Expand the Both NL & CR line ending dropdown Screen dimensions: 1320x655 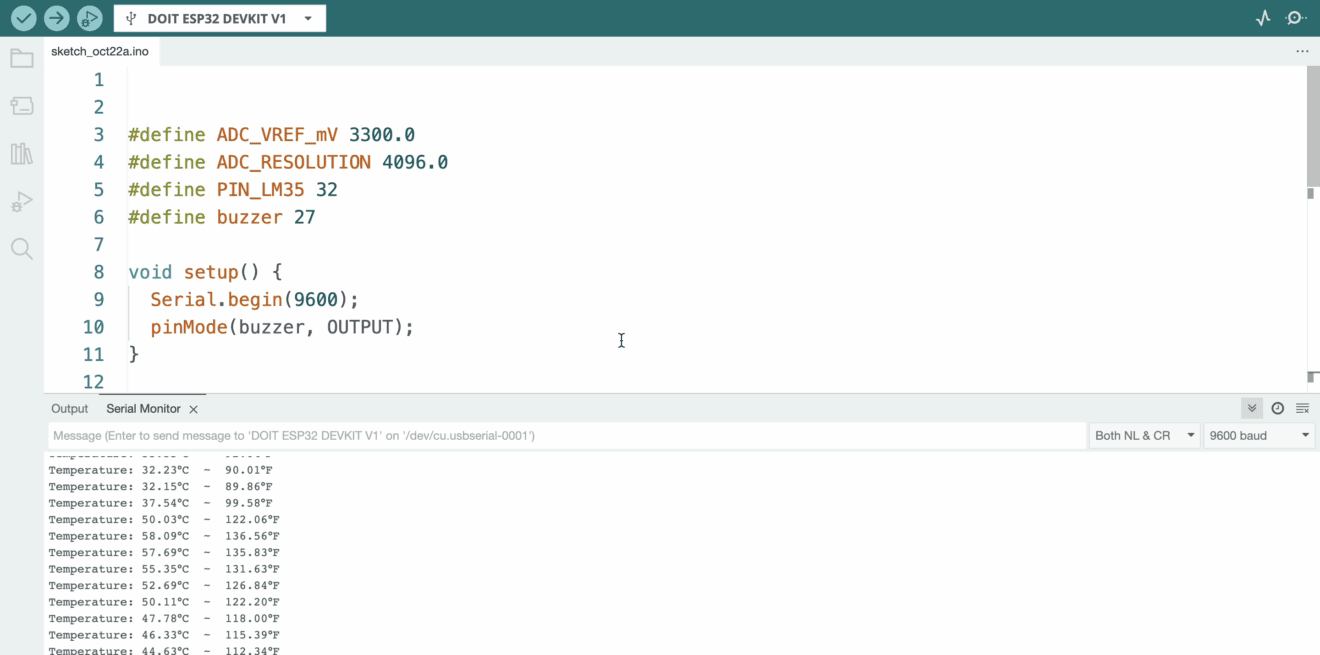point(1144,435)
